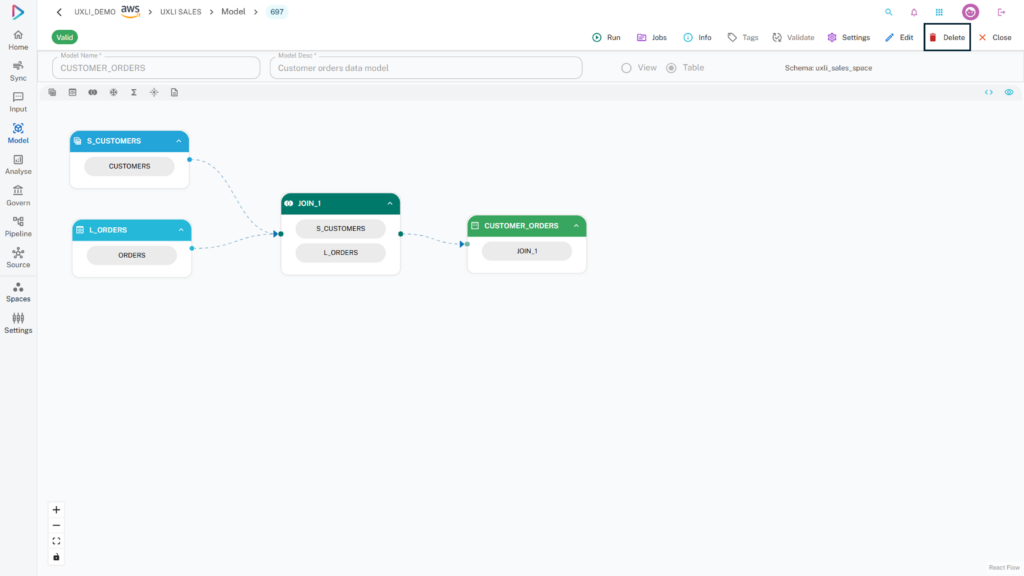The height and width of the screenshot is (576, 1024).
Task: Click the Run button
Action: (606, 37)
